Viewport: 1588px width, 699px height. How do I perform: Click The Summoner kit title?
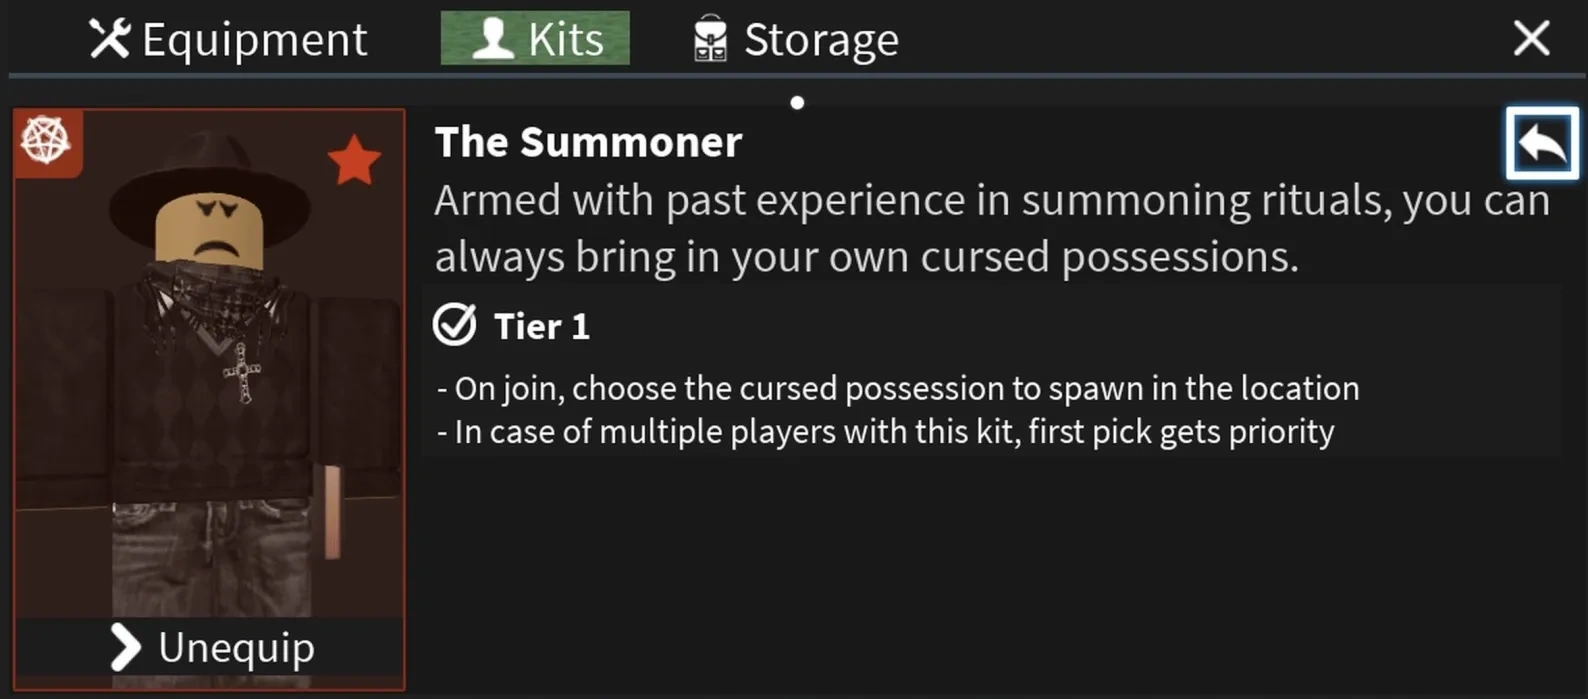point(588,142)
